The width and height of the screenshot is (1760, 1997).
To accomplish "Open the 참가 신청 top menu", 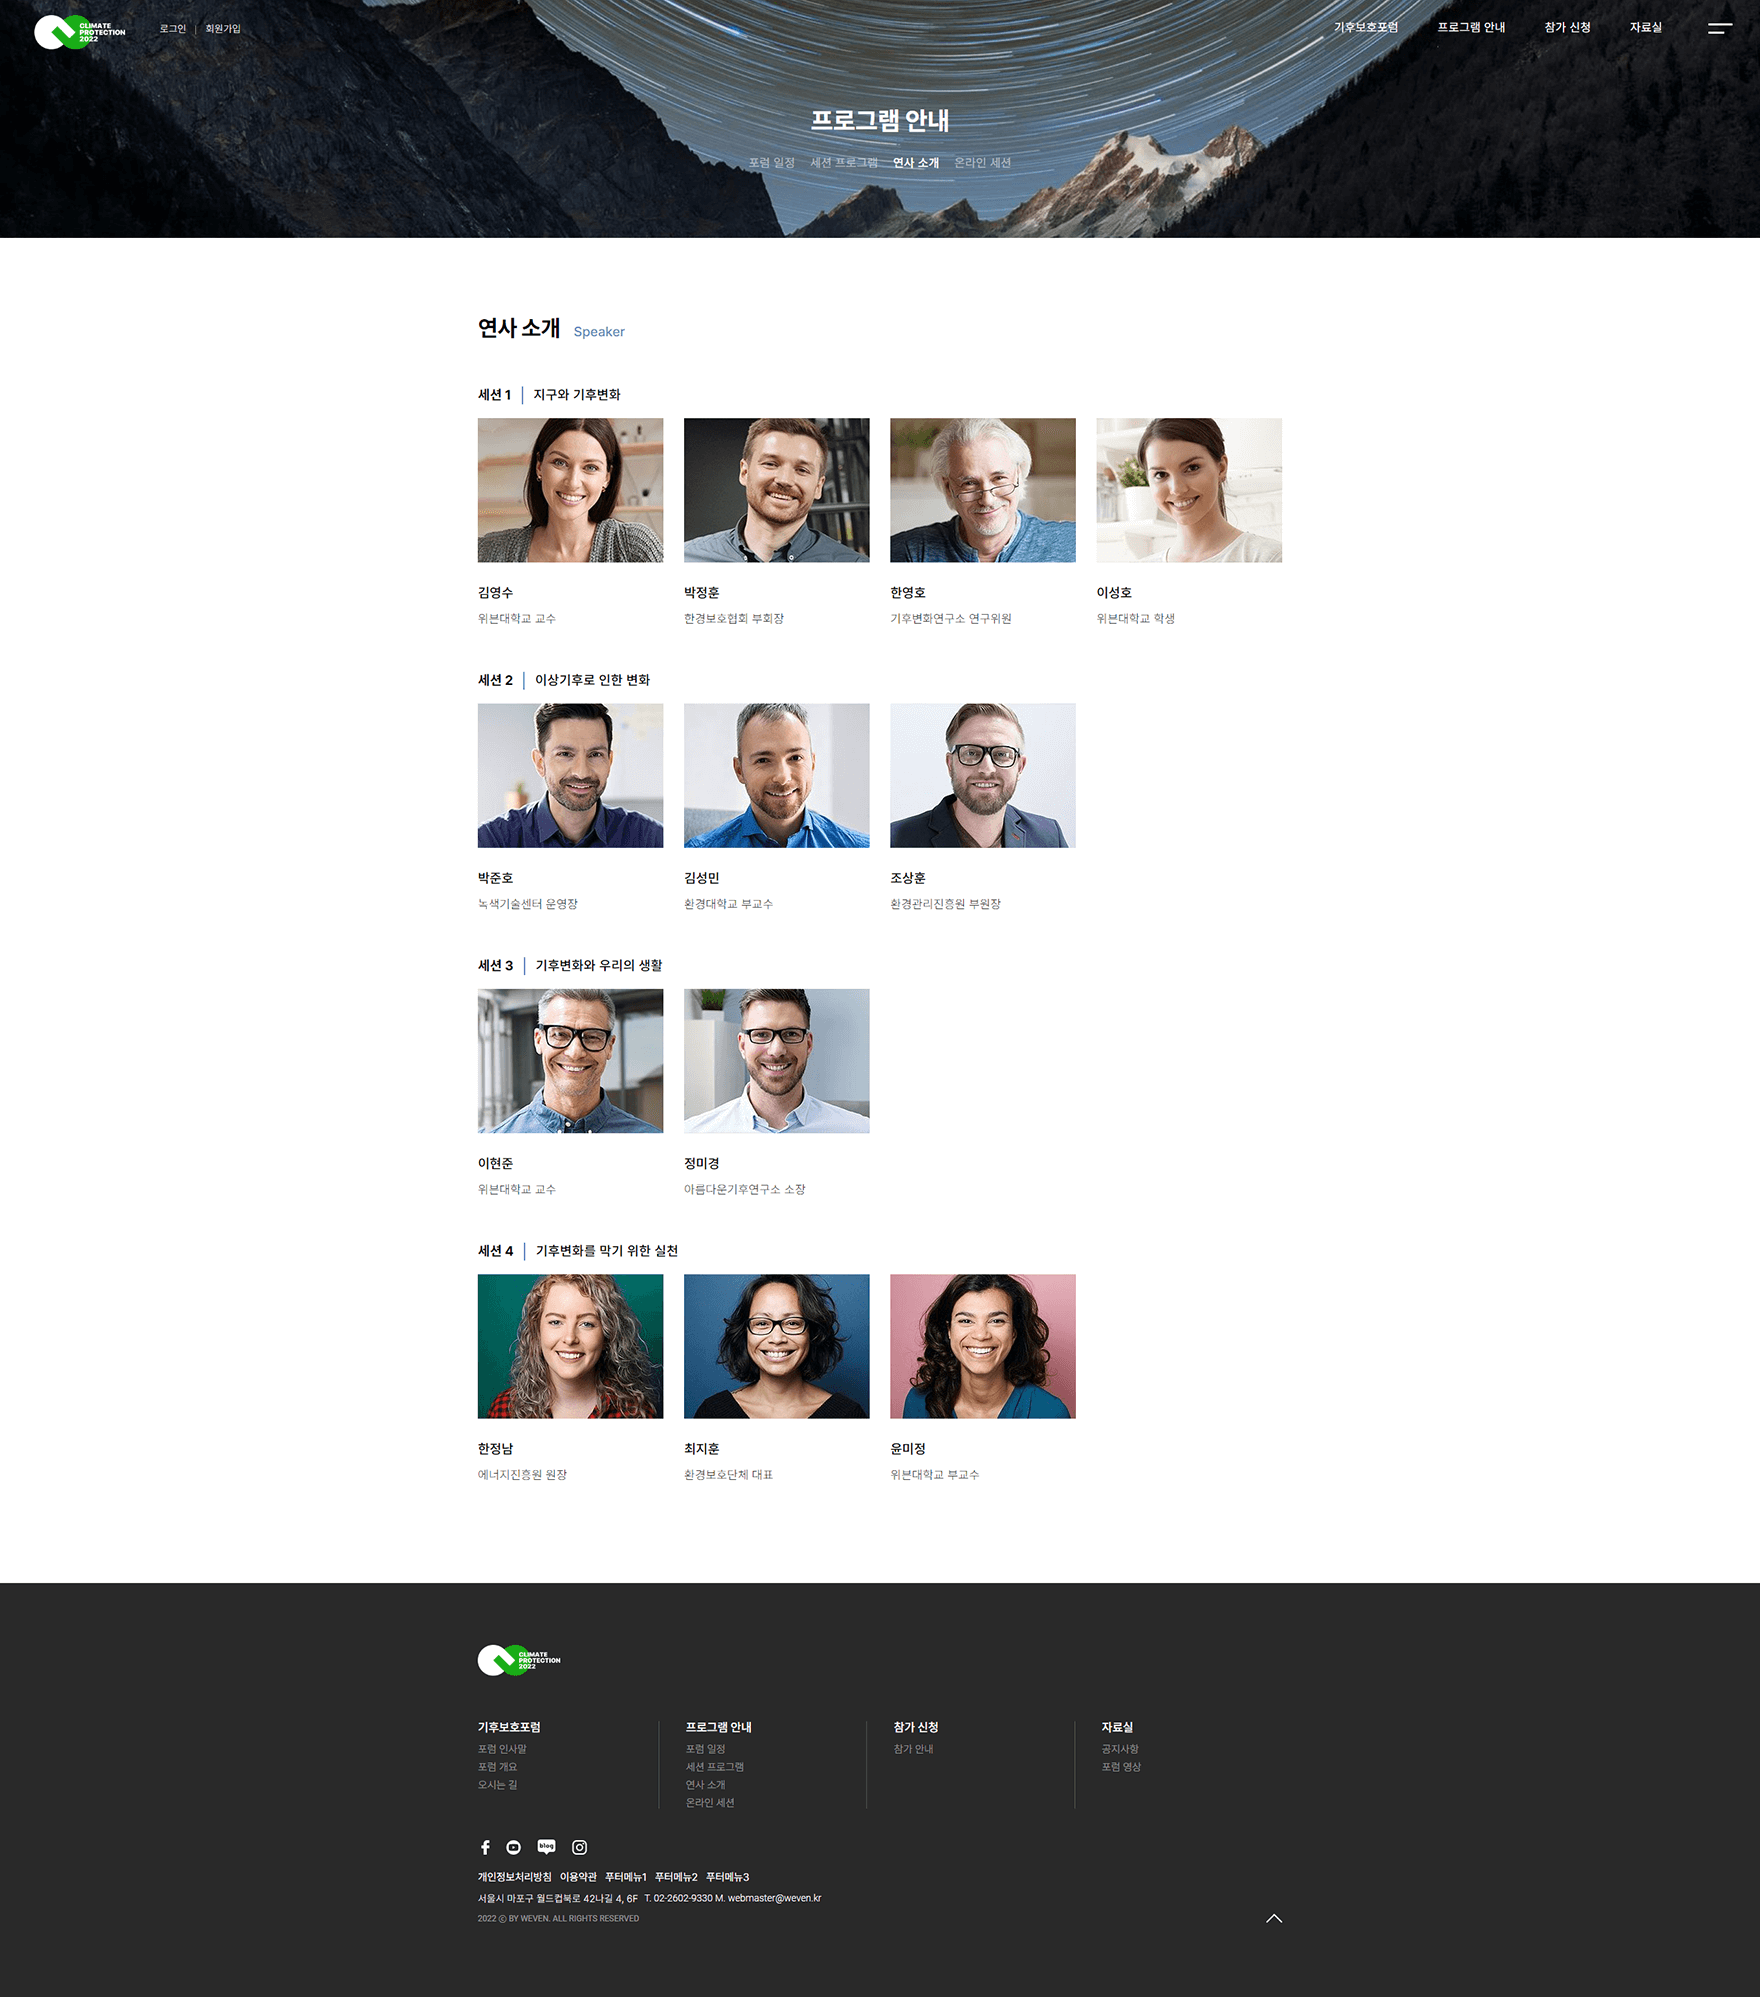I will coord(1567,27).
